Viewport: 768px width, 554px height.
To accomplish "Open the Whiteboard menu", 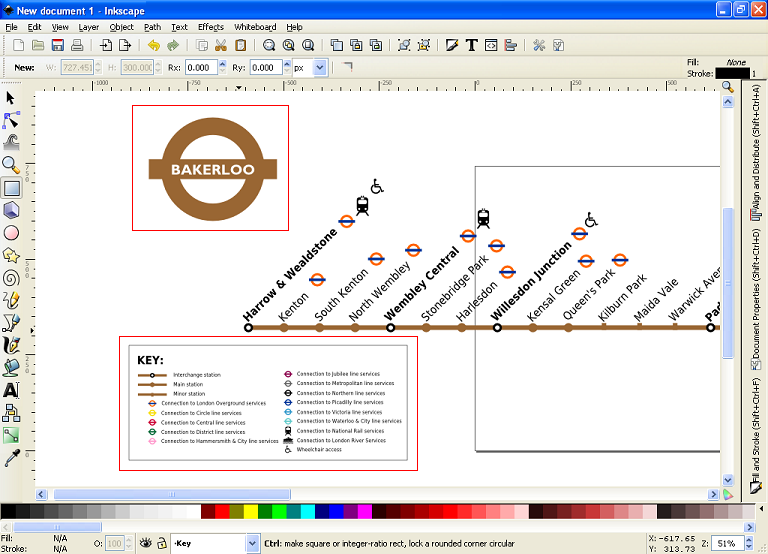I will click(x=255, y=27).
